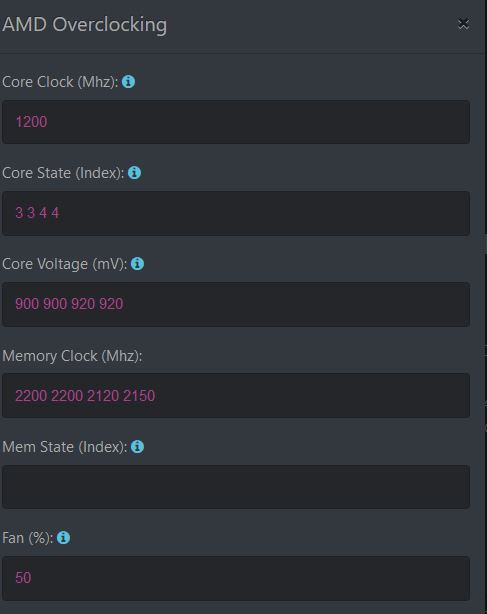Click the Core State field with 3 3 4 4
This screenshot has height=614, width=487.
click(x=236, y=213)
